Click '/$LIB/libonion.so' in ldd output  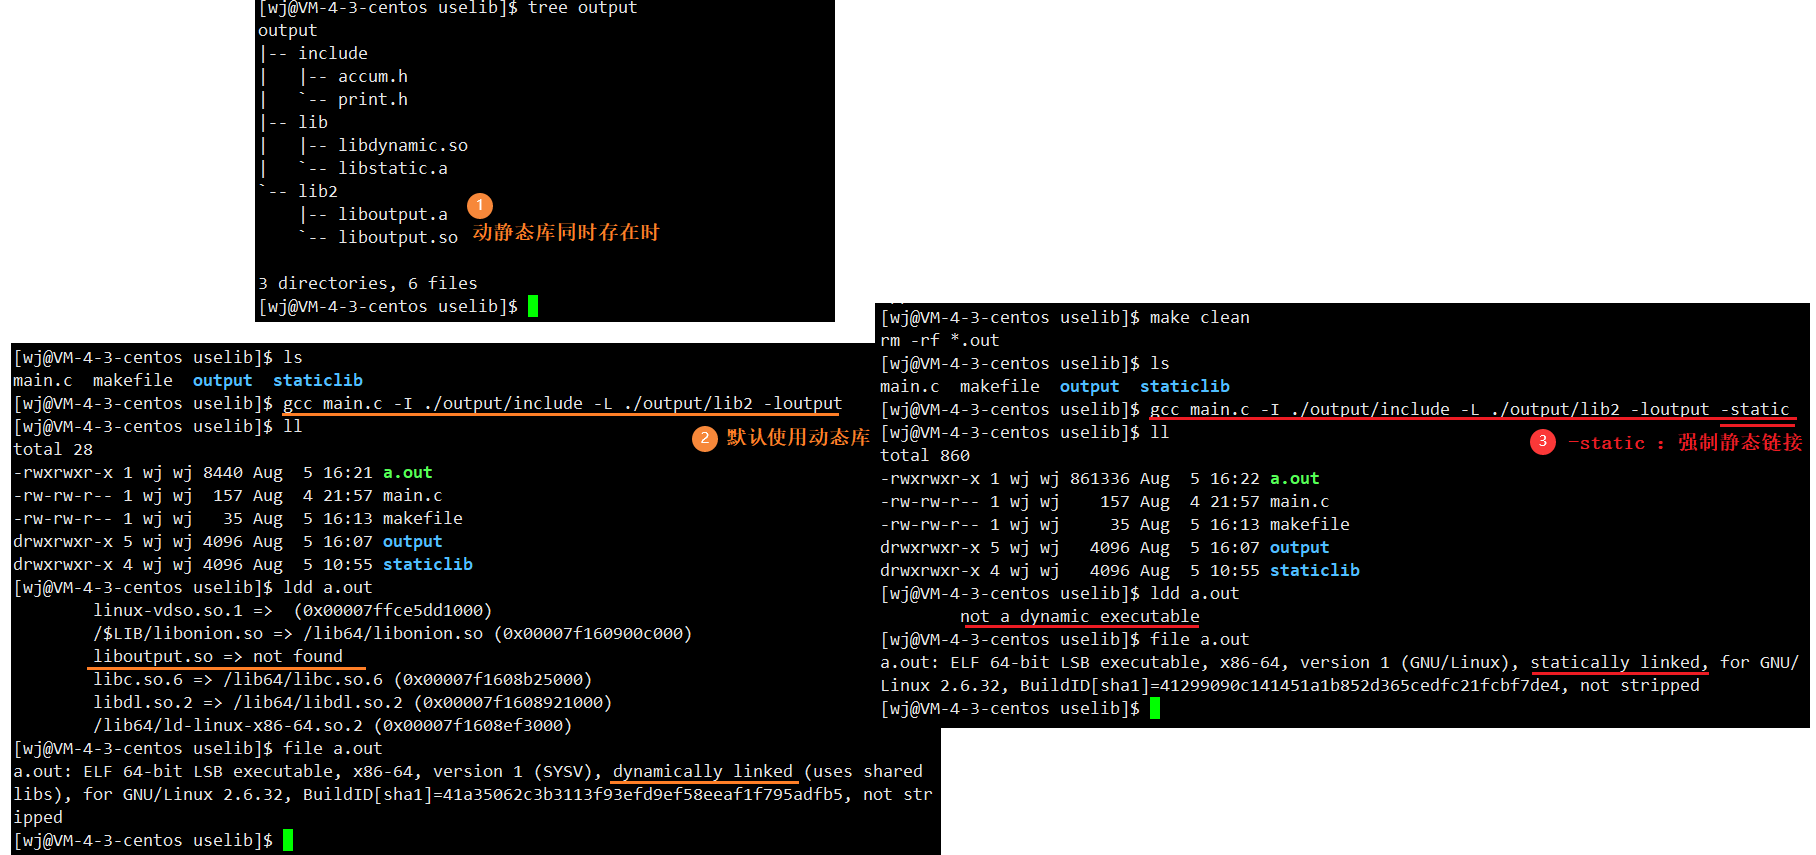[x=178, y=633]
